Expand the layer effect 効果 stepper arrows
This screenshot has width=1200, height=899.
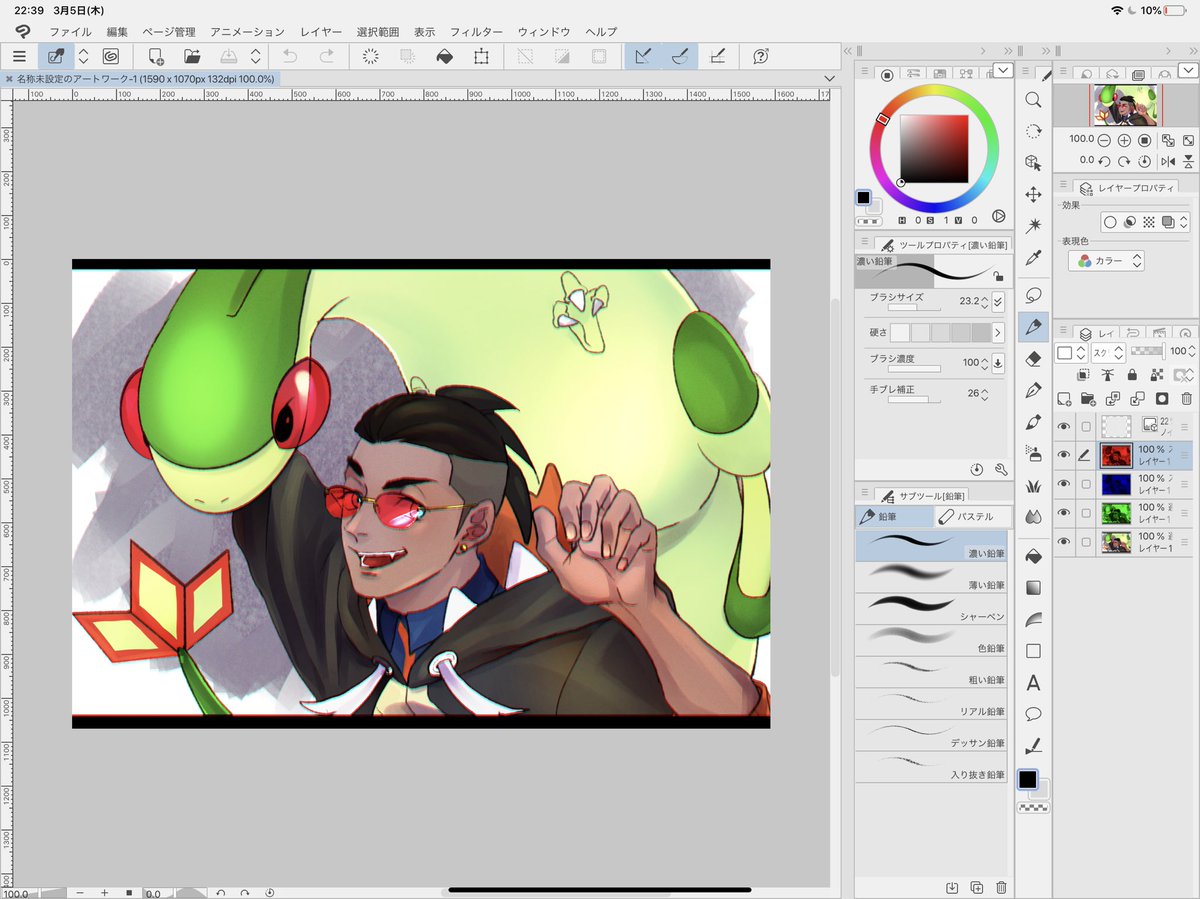pos(1185,222)
